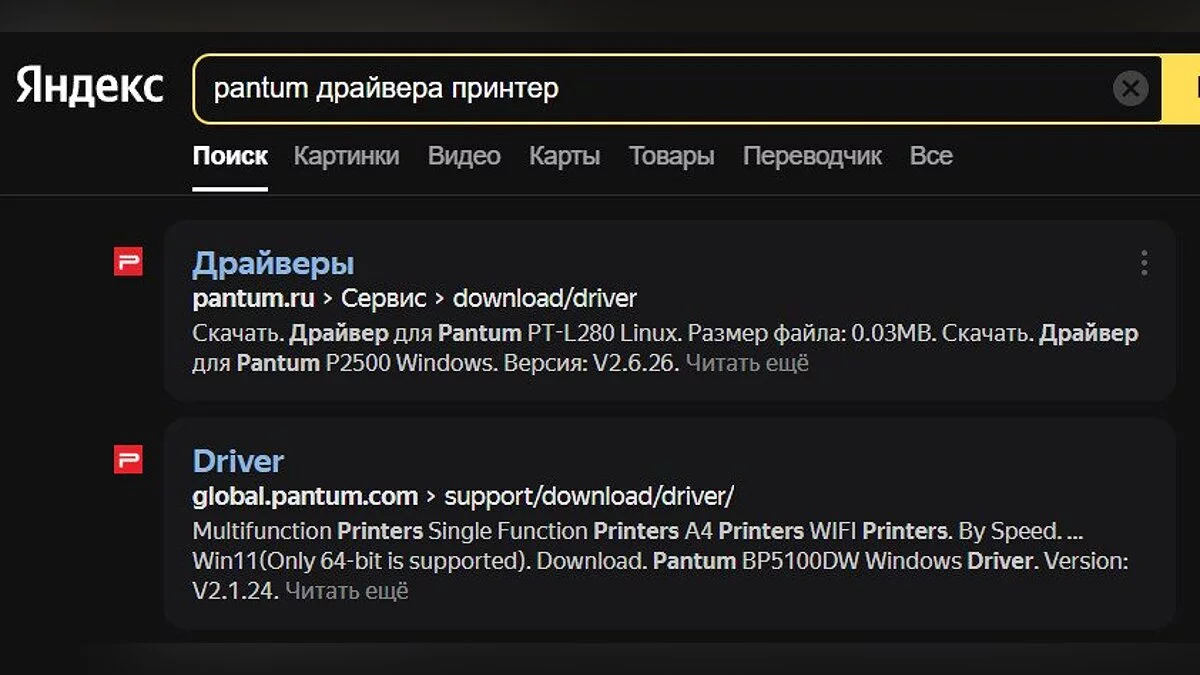Click the global.pantum.com site address

coord(305,496)
